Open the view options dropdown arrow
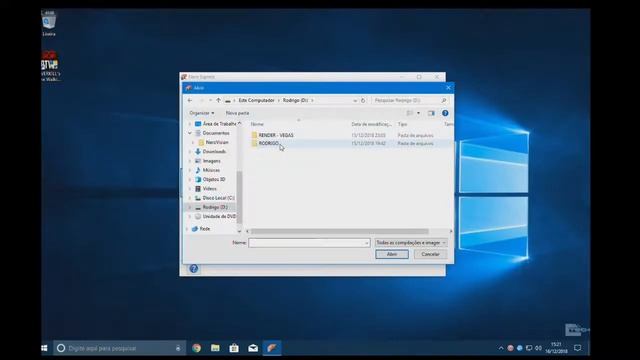 (418, 113)
